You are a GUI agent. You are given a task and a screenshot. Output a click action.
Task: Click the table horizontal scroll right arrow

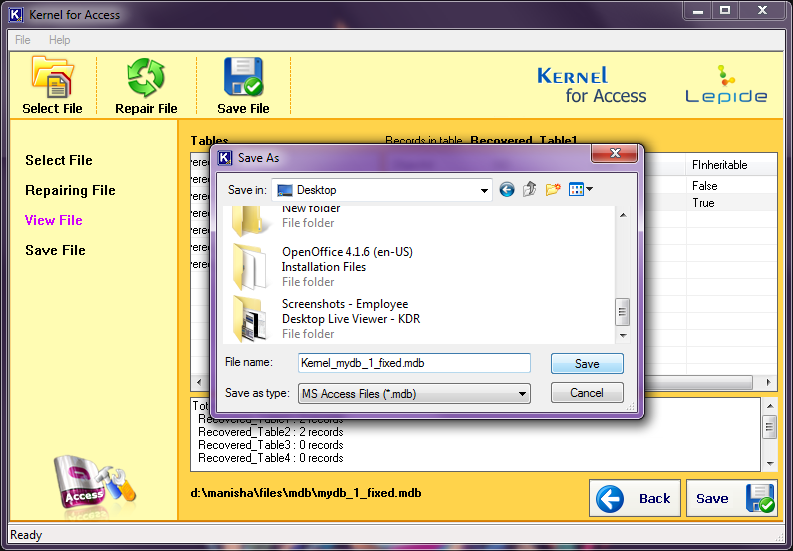[769, 382]
